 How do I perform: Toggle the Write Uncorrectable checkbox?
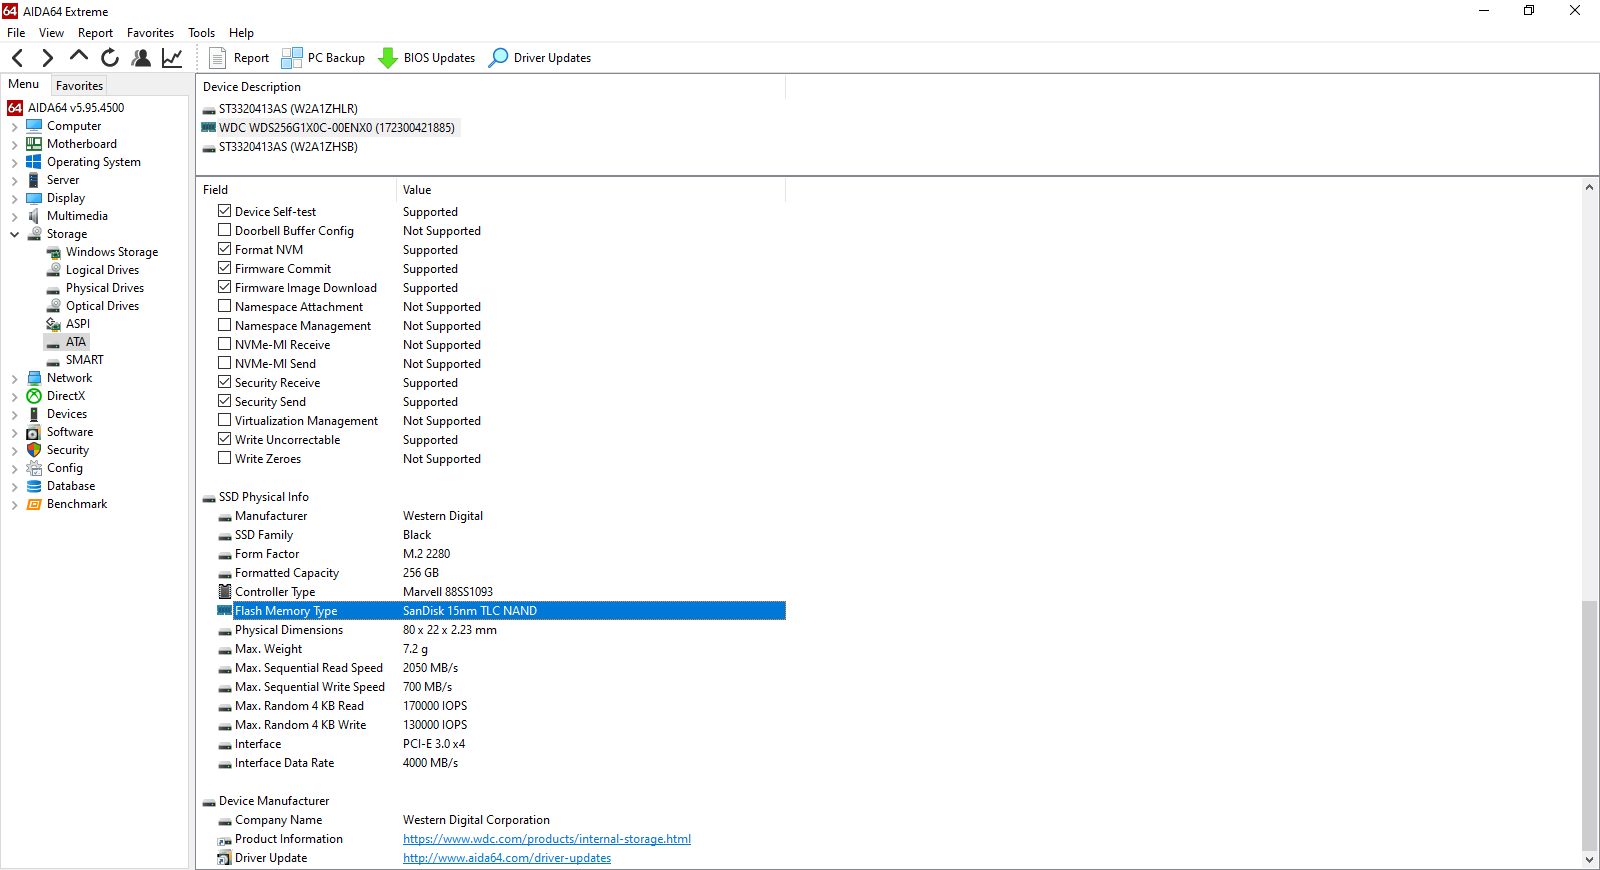click(225, 439)
